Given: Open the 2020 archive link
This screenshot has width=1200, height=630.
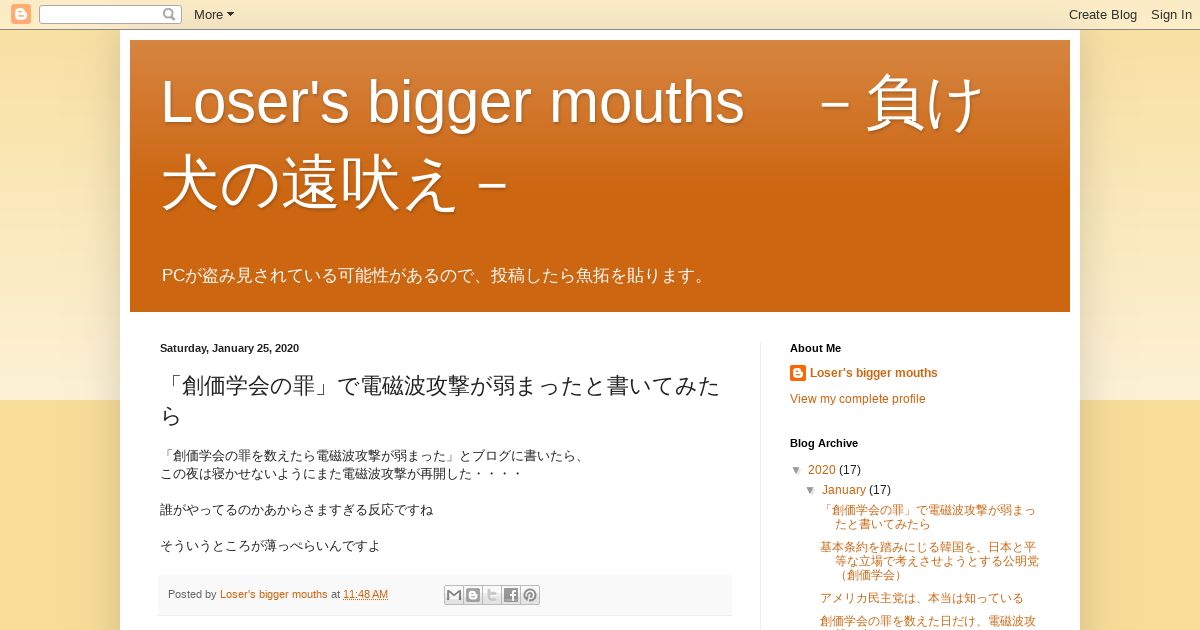Looking at the screenshot, I should (x=821, y=470).
